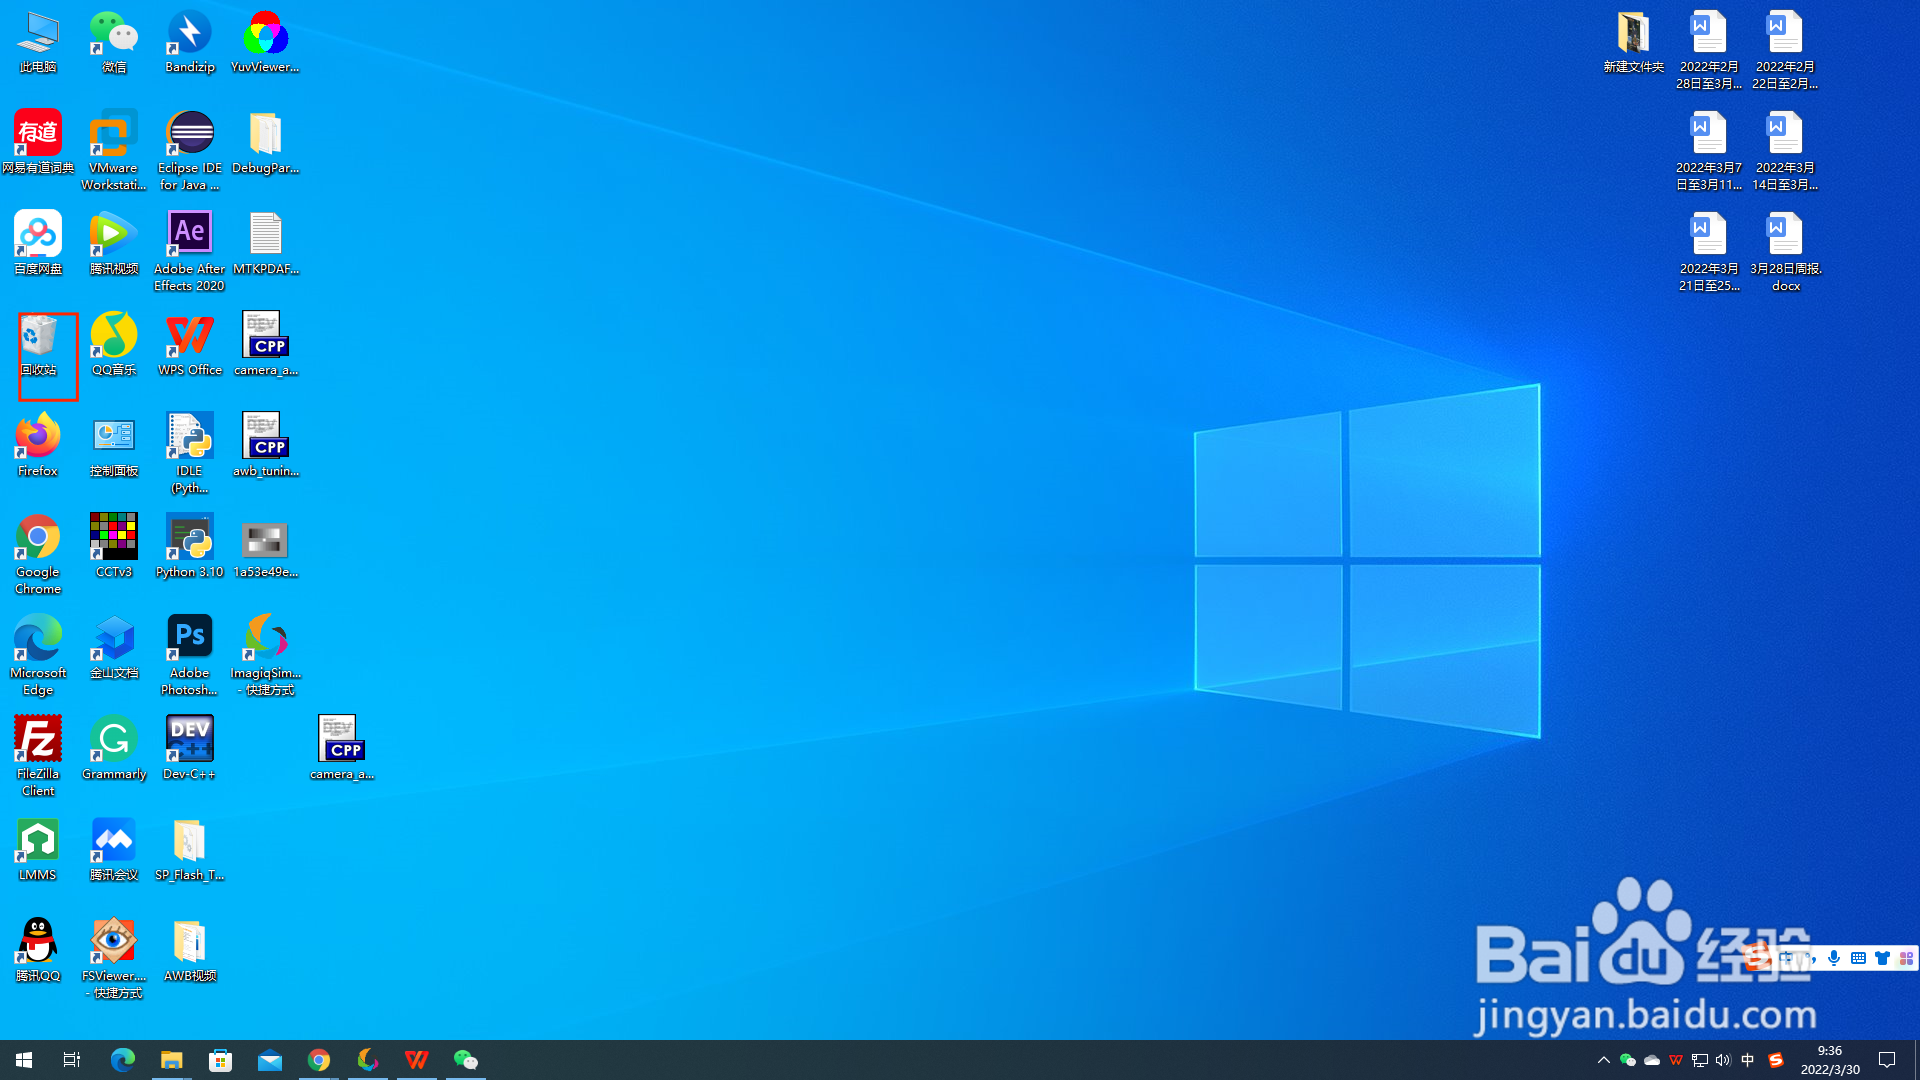1920x1080 pixels.
Task: Select the VMware Workstation desktop shortcut
Action: pos(114,151)
